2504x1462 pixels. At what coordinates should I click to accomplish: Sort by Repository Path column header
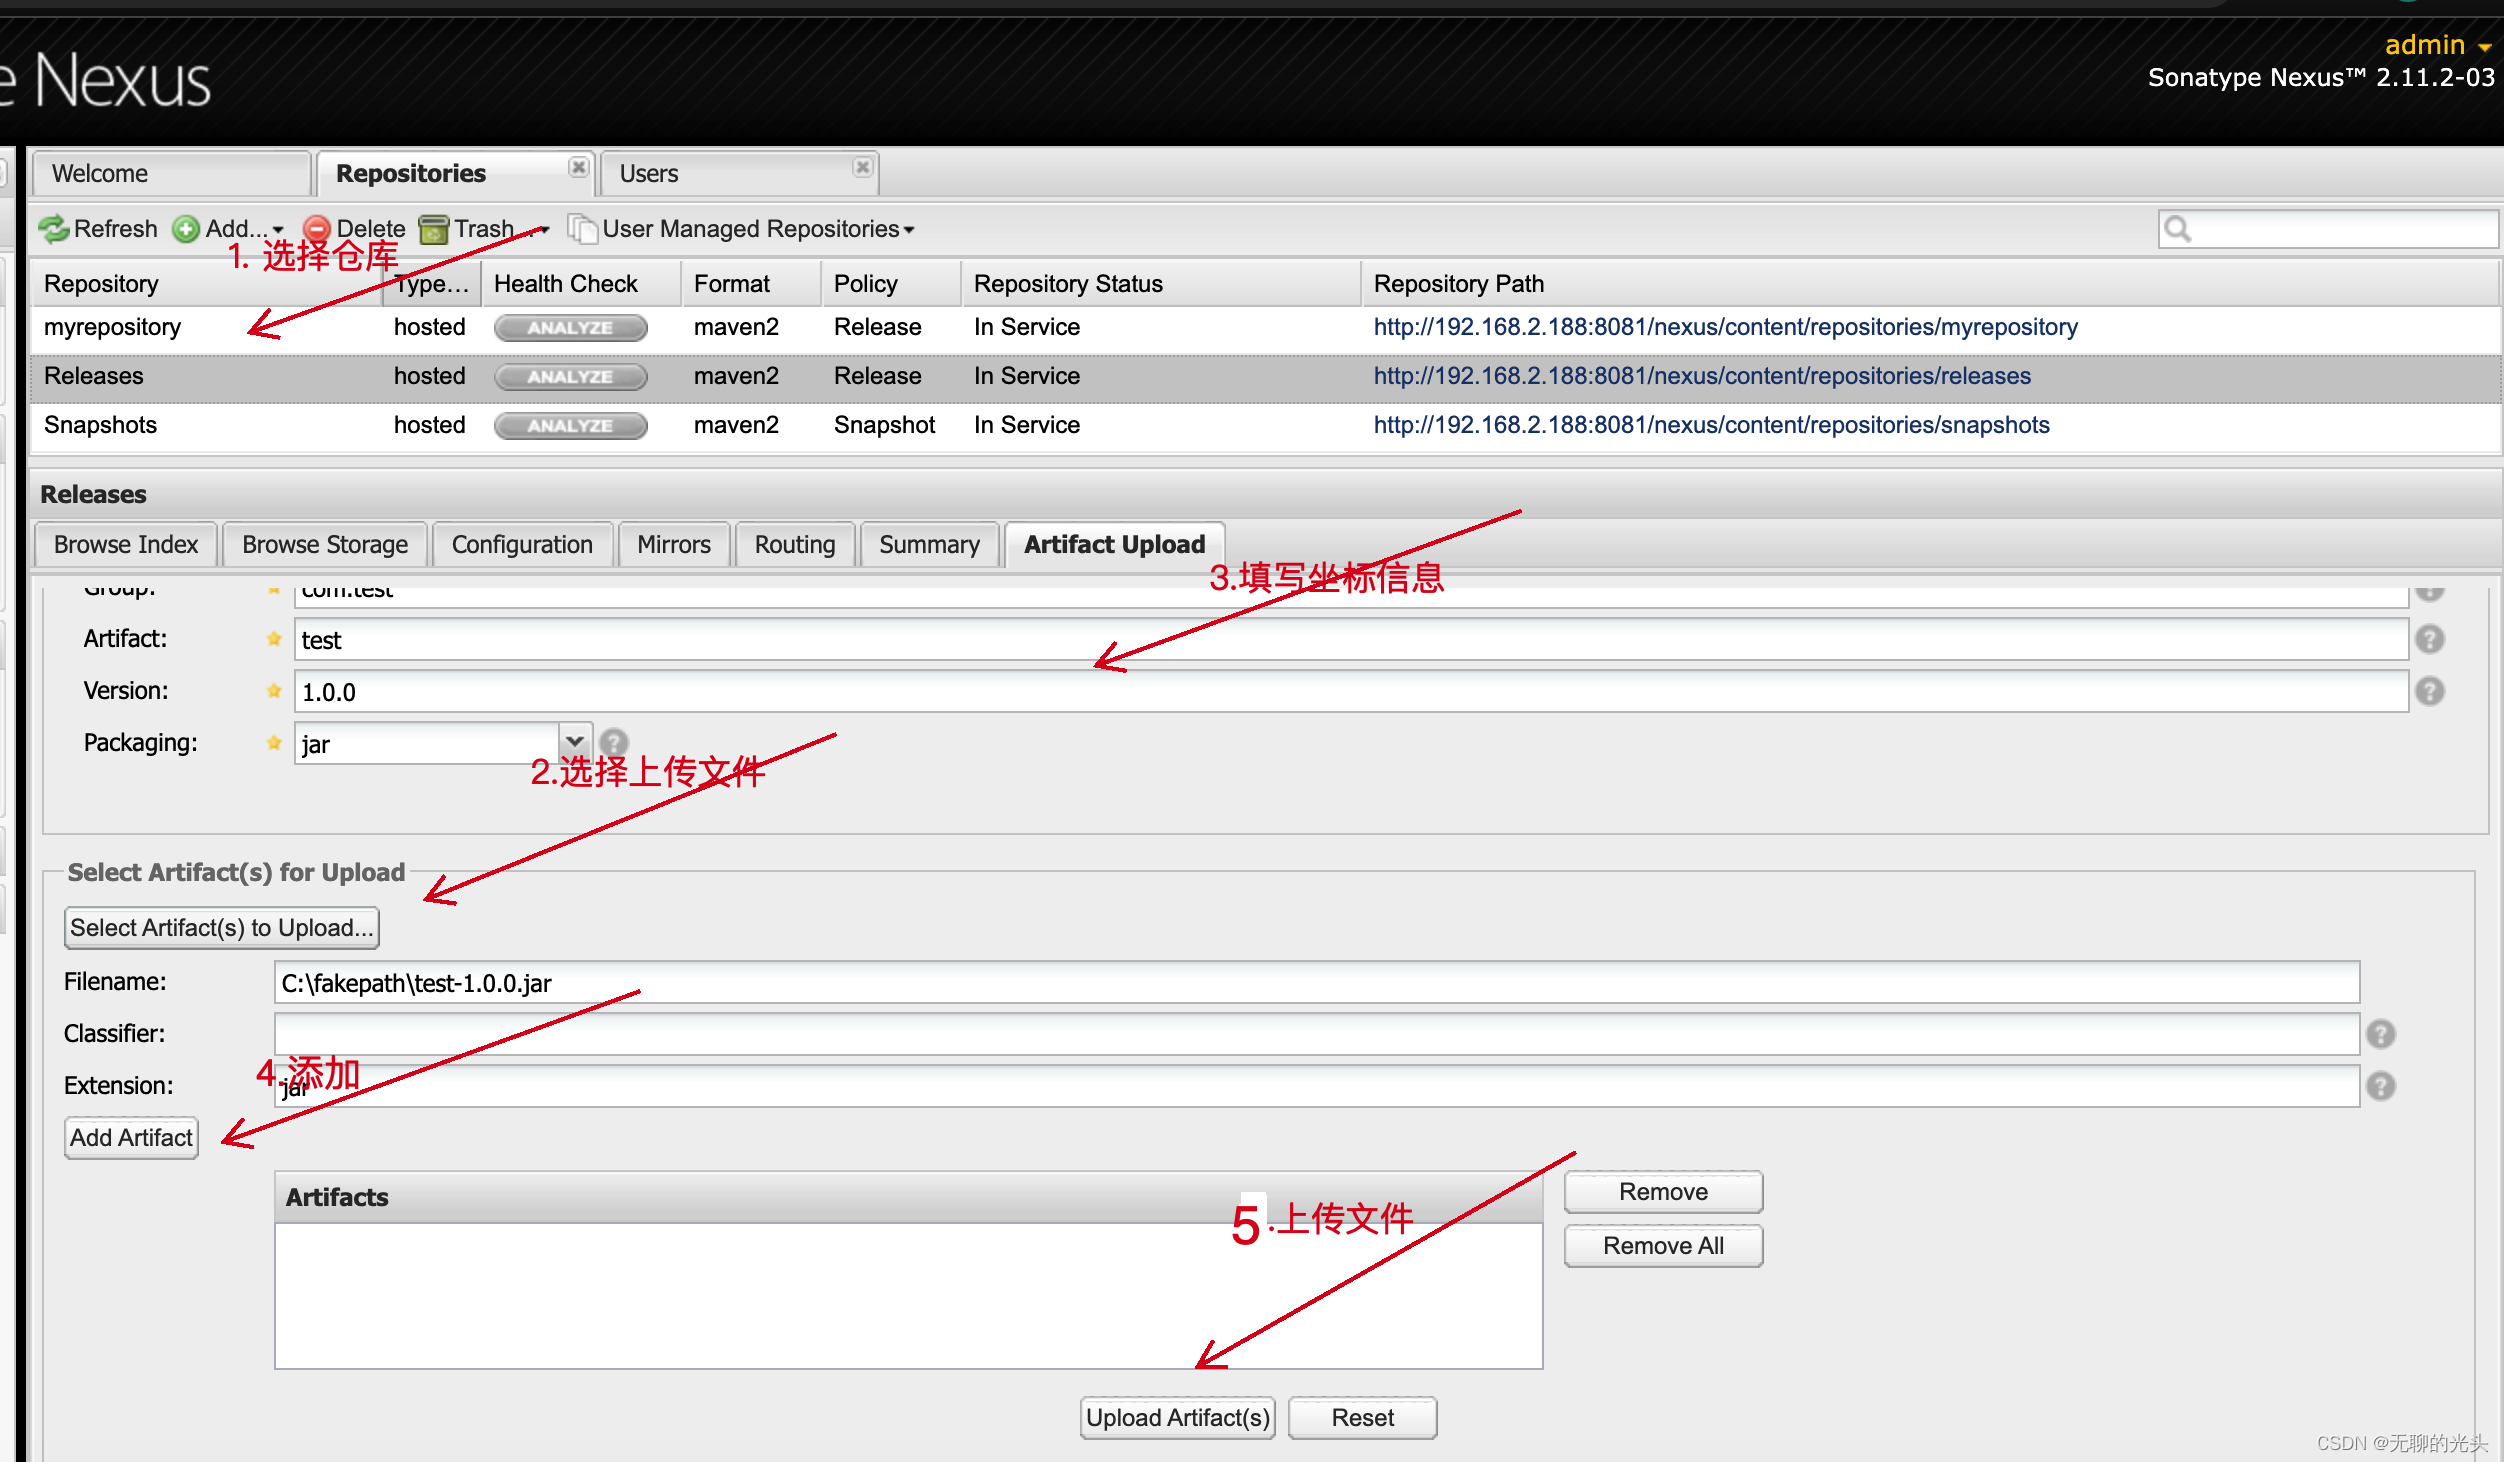tap(1930, 284)
